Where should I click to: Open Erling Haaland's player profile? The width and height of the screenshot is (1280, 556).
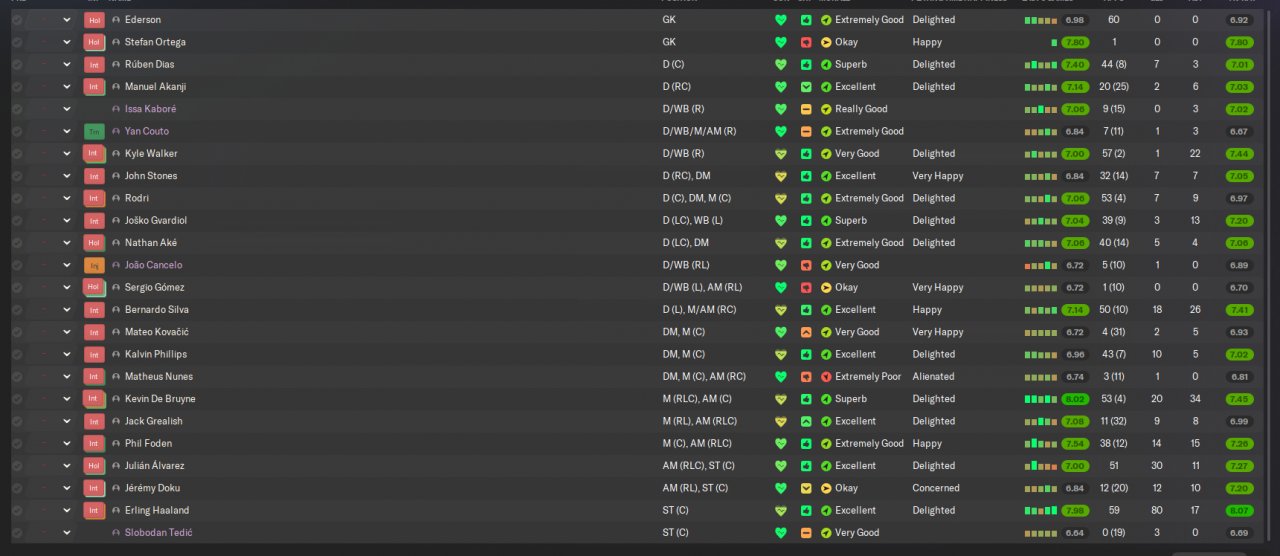[x=156, y=510]
